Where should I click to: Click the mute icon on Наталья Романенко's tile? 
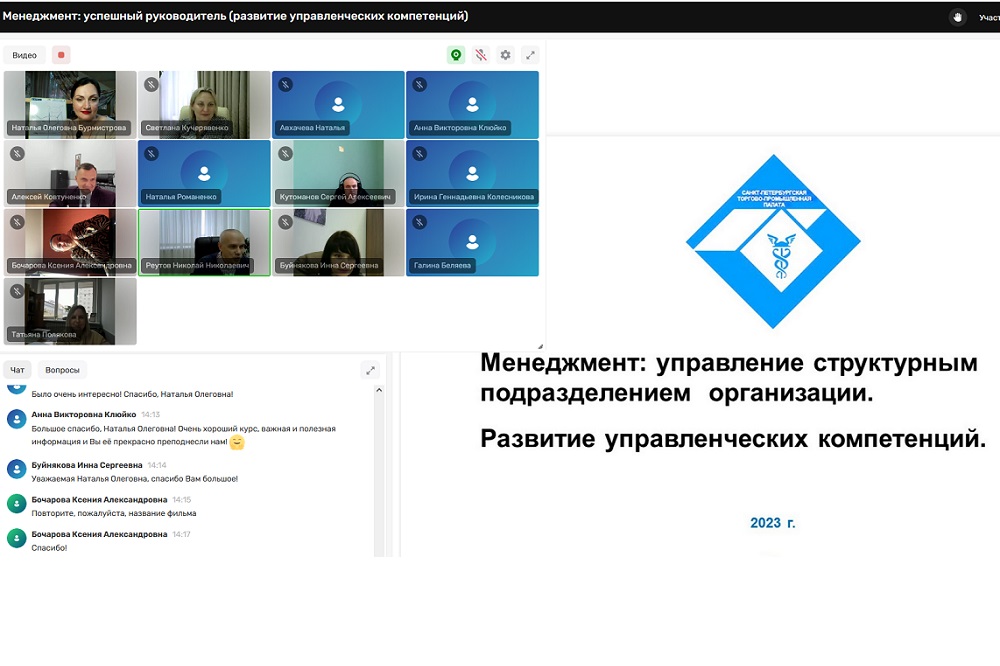[x=150, y=155]
